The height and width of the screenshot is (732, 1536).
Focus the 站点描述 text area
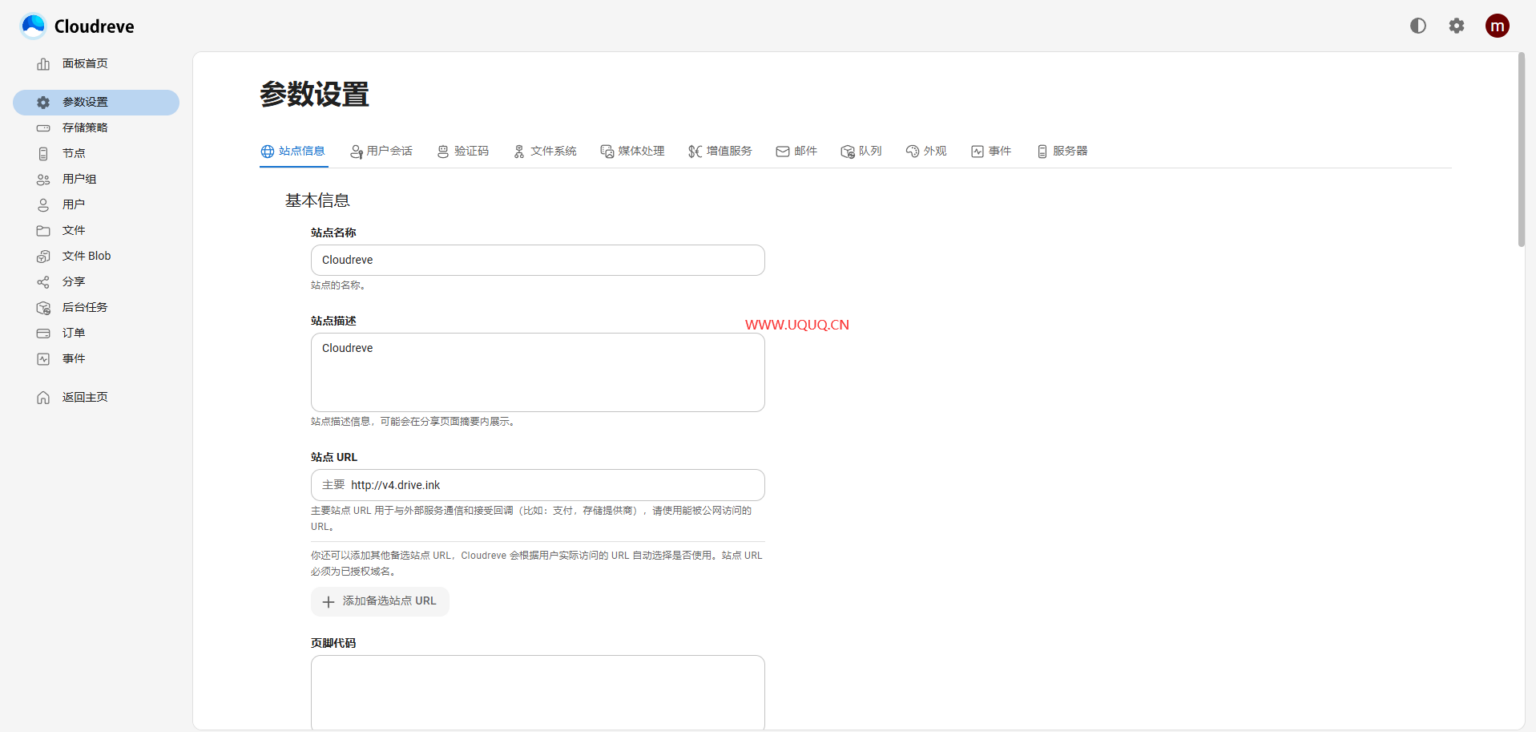pyautogui.click(x=538, y=372)
